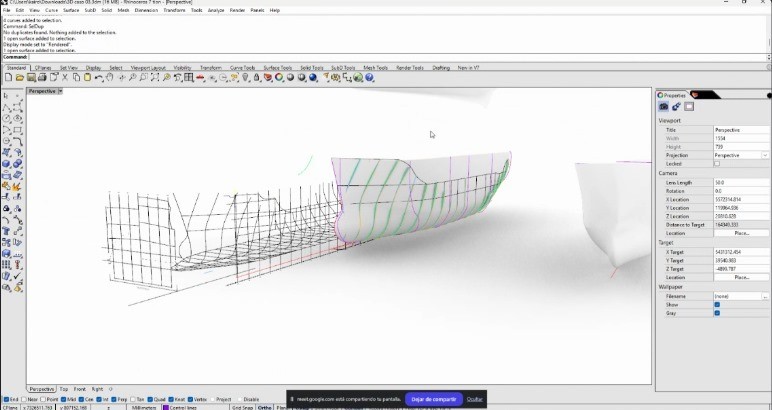Click Dejar de compartir button
Image resolution: width=772 pixels, height=410 pixels.
pyautogui.click(x=434, y=399)
